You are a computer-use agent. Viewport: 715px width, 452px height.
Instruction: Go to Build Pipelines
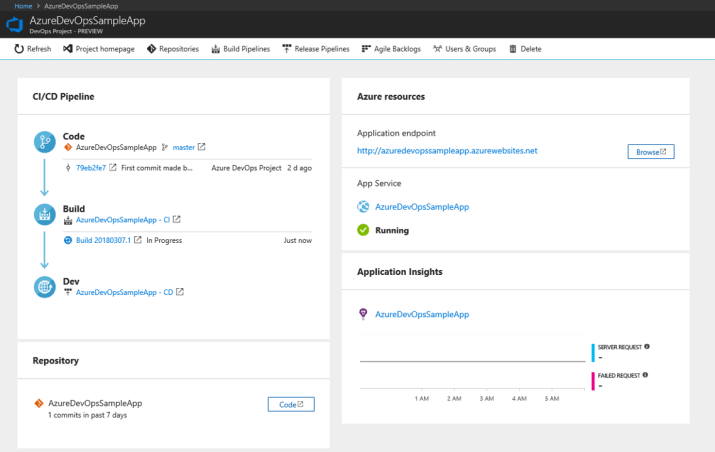point(240,48)
